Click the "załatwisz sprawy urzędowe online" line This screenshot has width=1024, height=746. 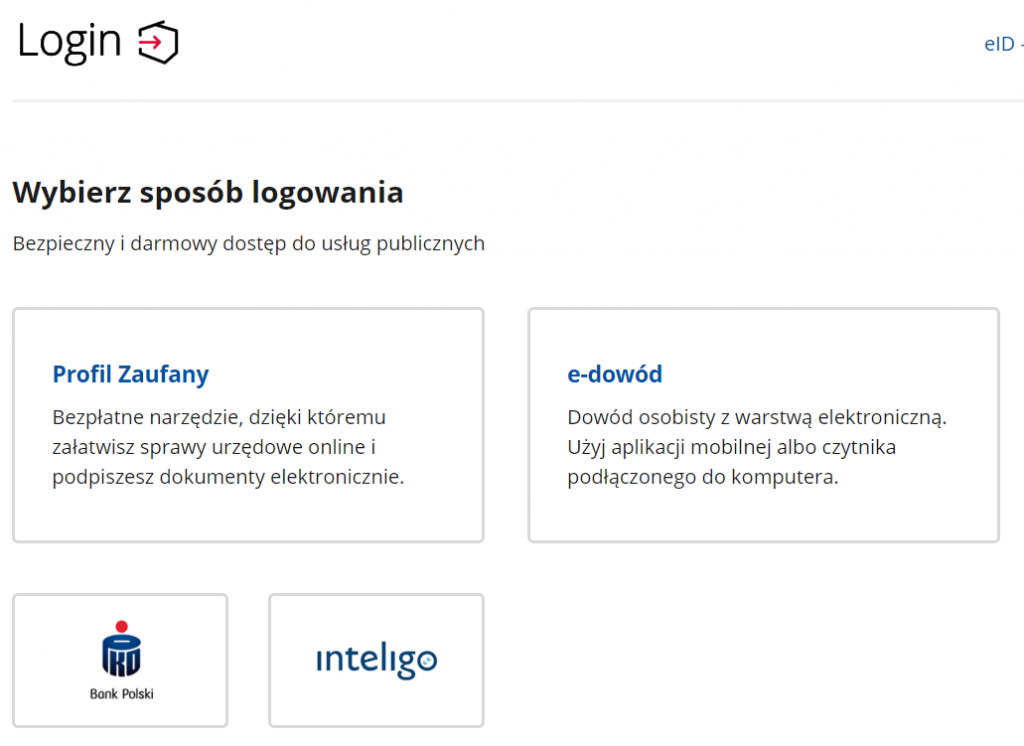pos(213,447)
